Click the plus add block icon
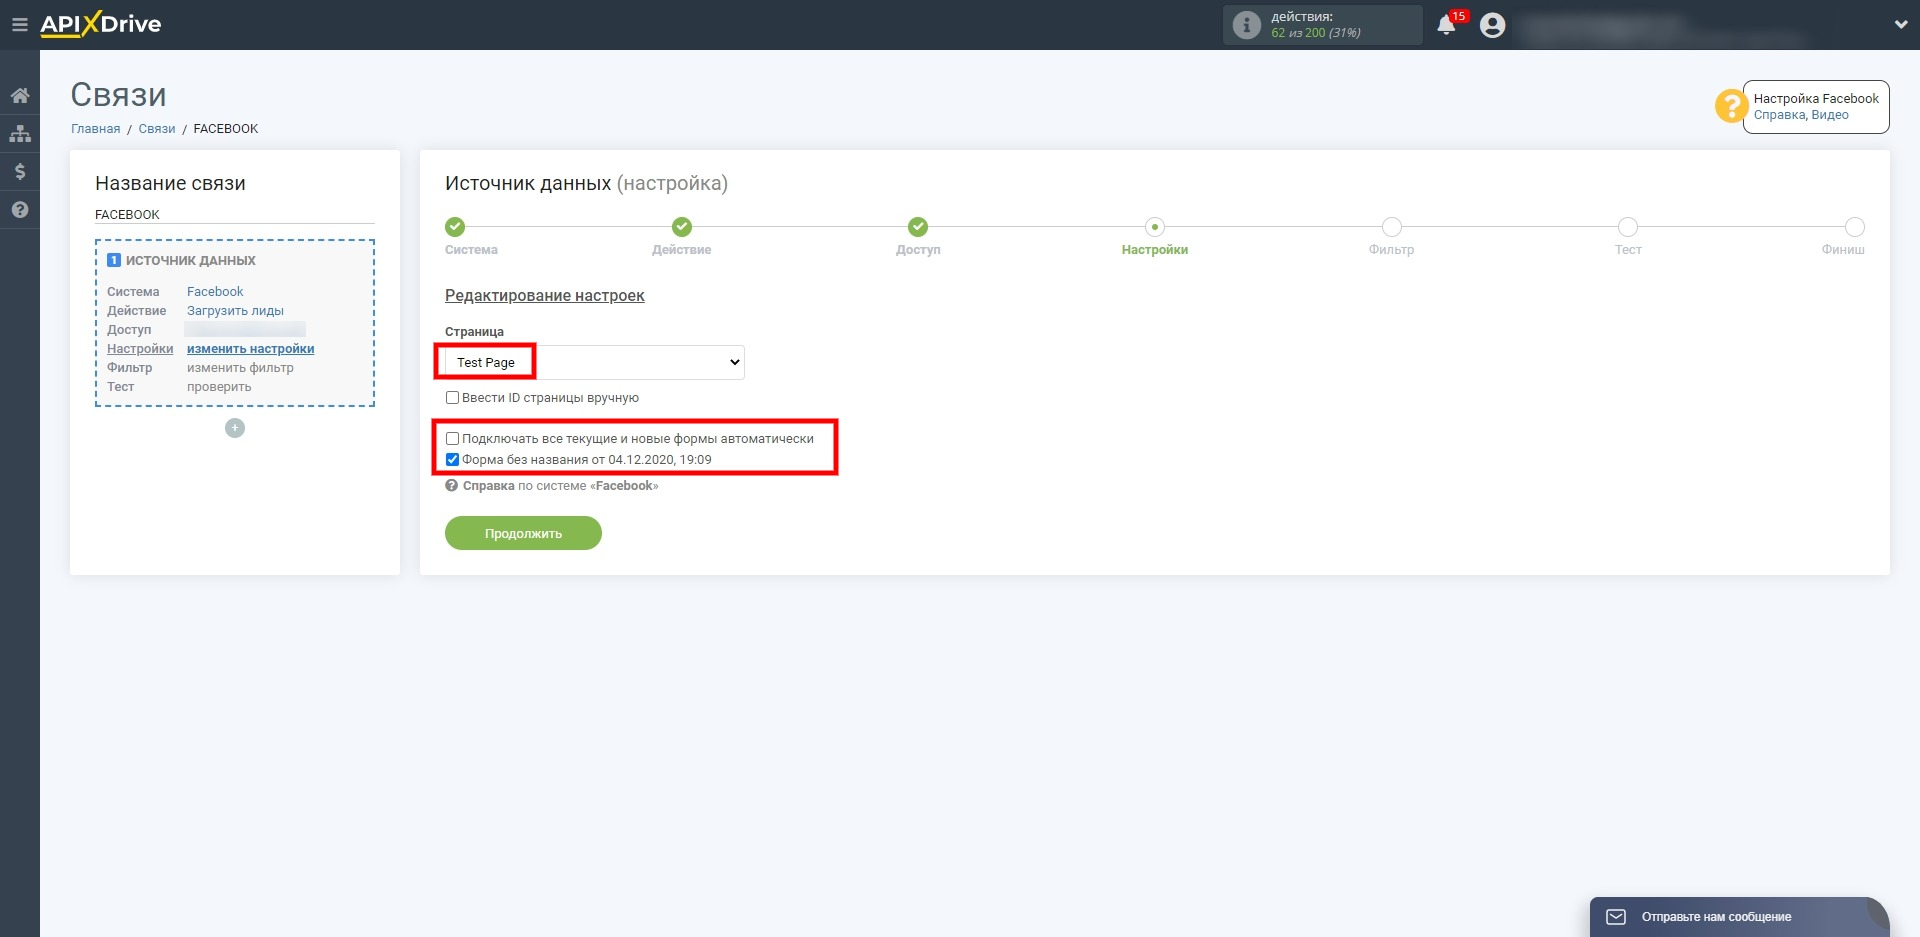The image size is (1920, 937). coord(235,428)
